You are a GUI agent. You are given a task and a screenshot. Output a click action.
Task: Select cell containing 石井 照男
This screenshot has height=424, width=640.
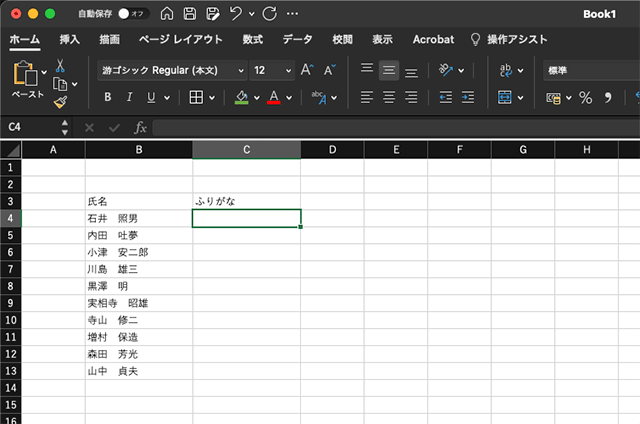[x=138, y=218]
